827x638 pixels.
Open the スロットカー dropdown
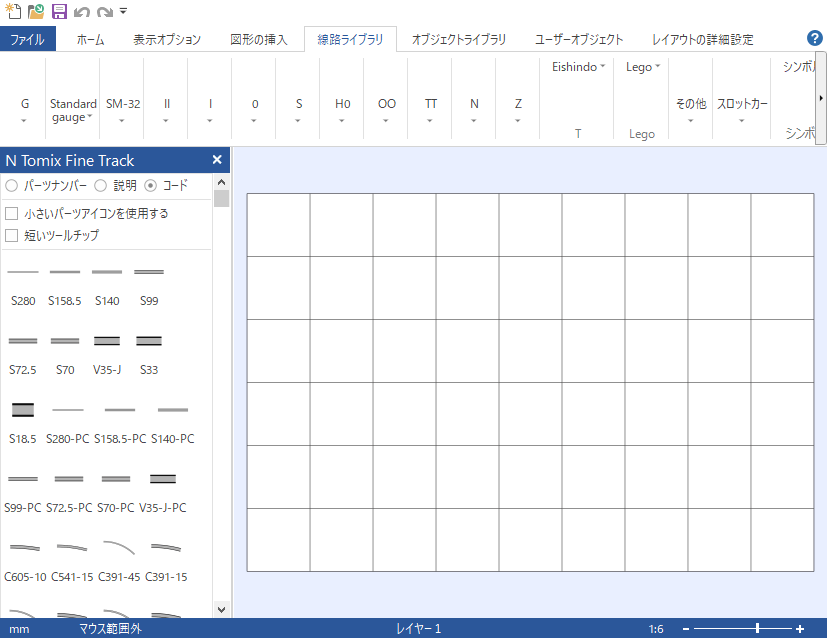[x=742, y=110]
